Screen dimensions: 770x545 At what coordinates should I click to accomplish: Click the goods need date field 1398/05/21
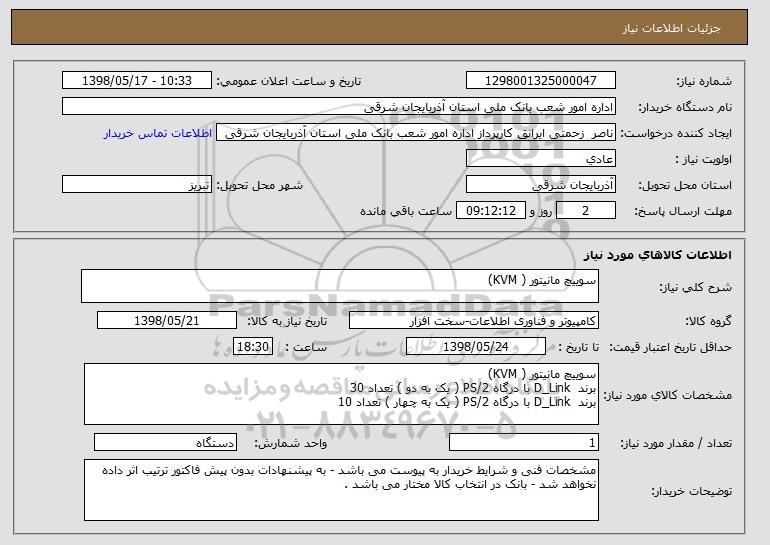tap(167, 321)
